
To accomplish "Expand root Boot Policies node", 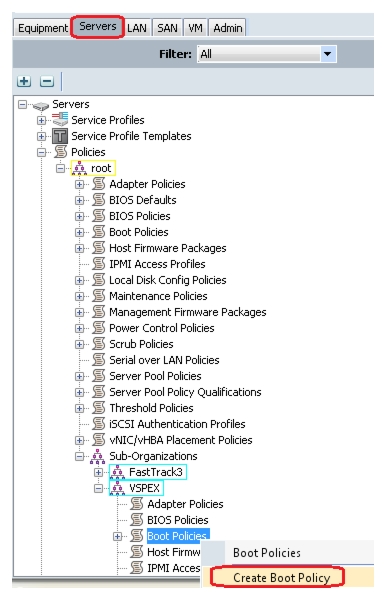I will (x=79, y=232).
